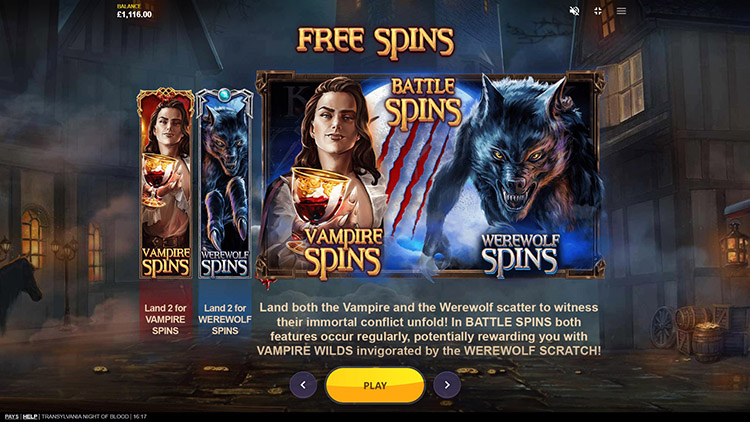Go to the previous info page
The width and height of the screenshot is (750, 422).
coord(303,385)
